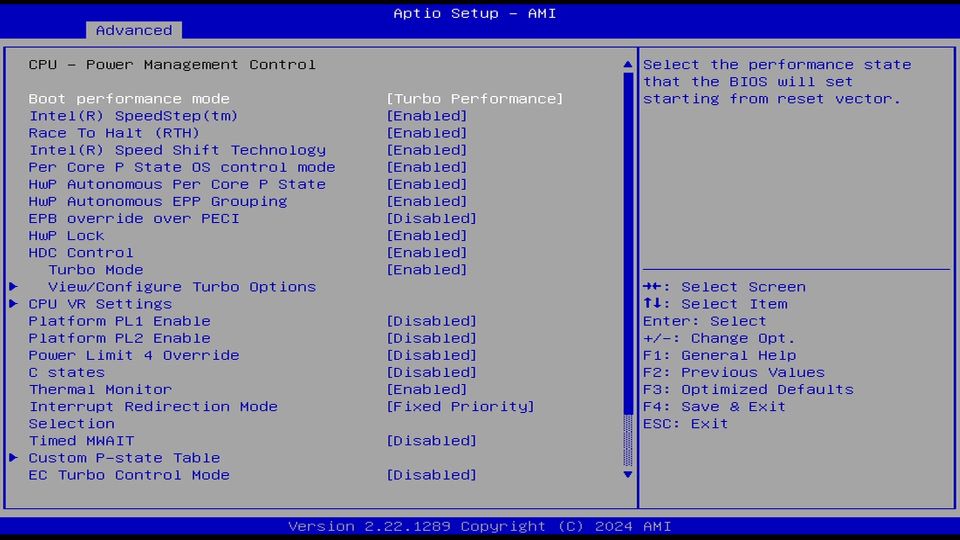Toggle Speed Shift Technology Enabled value
Image resolution: width=960 pixels, height=540 pixels.
click(427, 150)
